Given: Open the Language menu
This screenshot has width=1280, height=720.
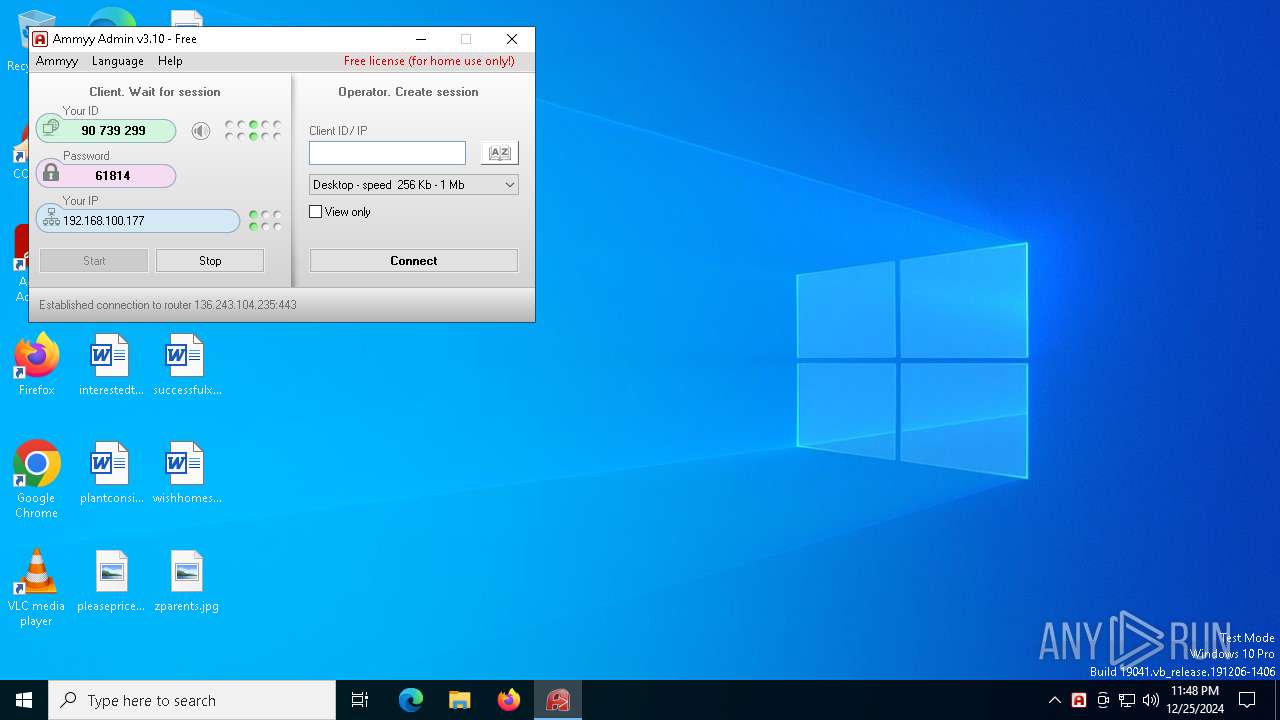Looking at the screenshot, I should click(x=118, y=61).
